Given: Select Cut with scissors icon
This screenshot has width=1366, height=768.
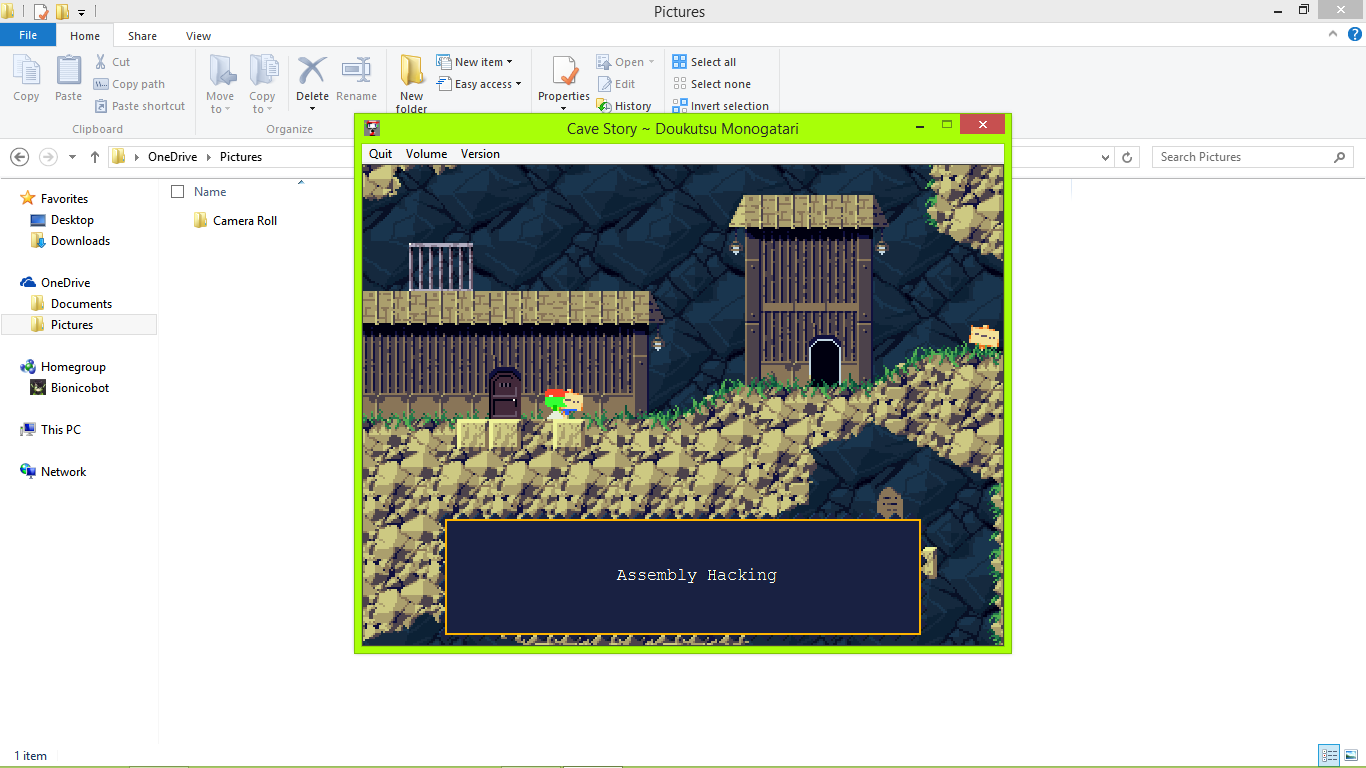Looking at the screenshot, I should click(112, 62).
